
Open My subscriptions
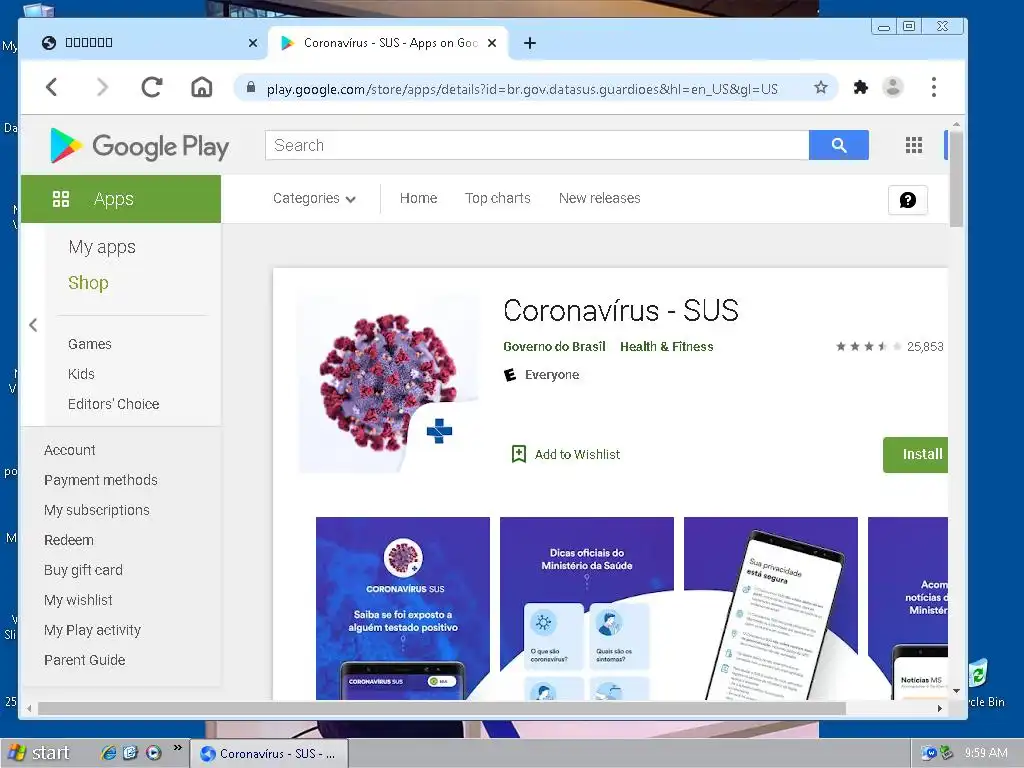[x=97, y=510]
